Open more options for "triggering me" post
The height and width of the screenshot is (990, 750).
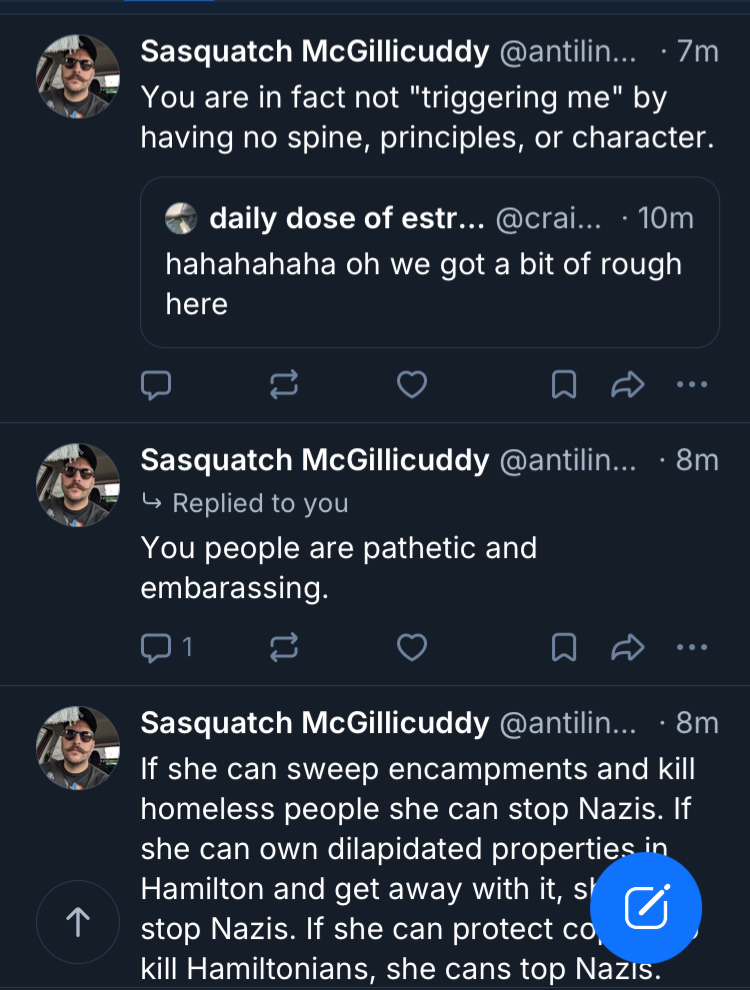[692, 385]
